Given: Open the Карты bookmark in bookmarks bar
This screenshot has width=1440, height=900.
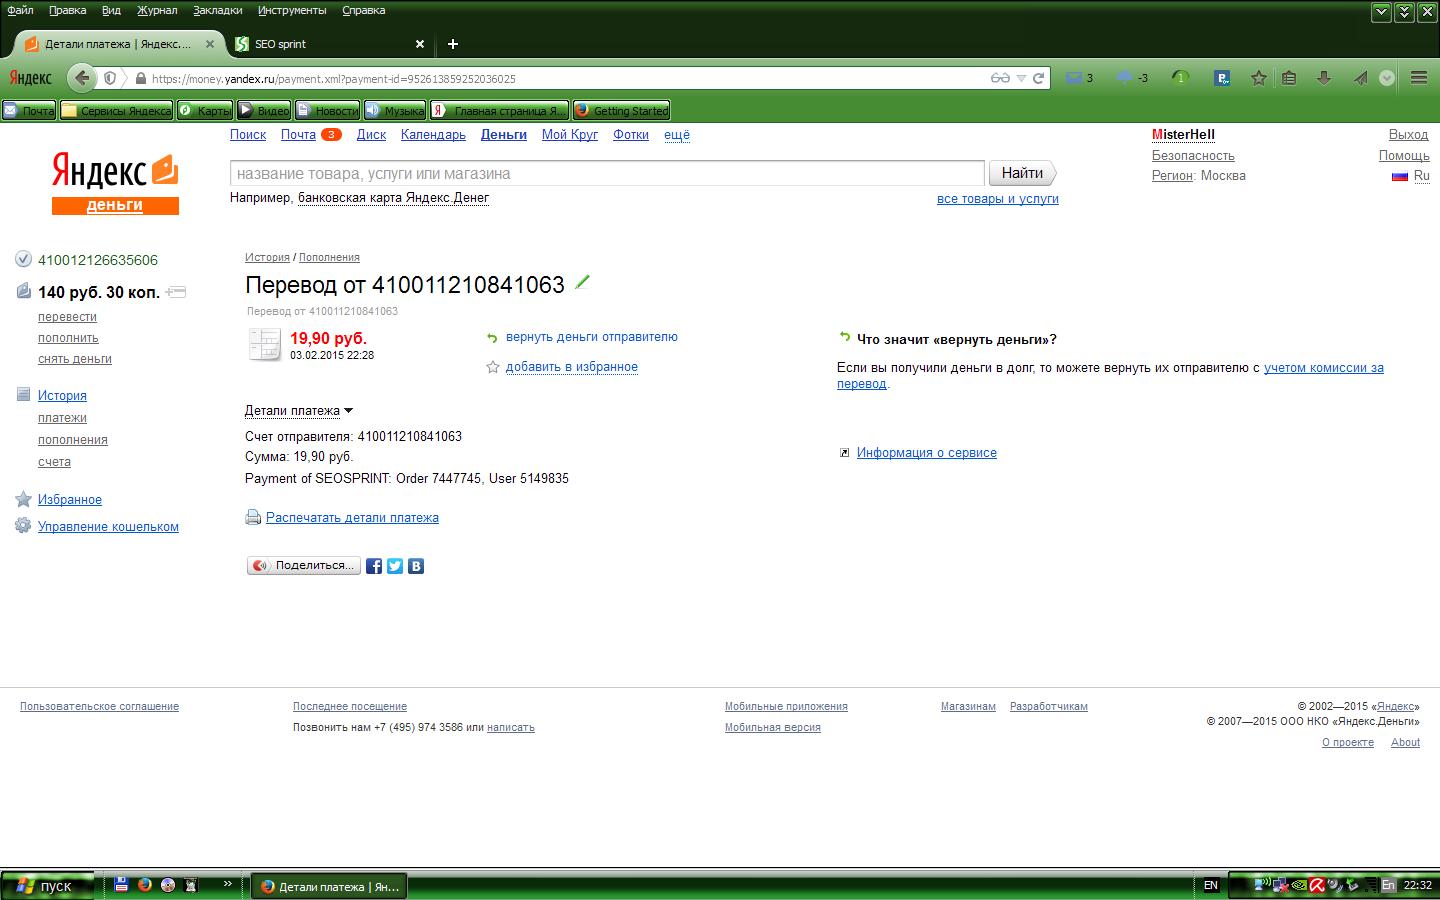Looking at the screenshot, I should (x=205, y=110).
